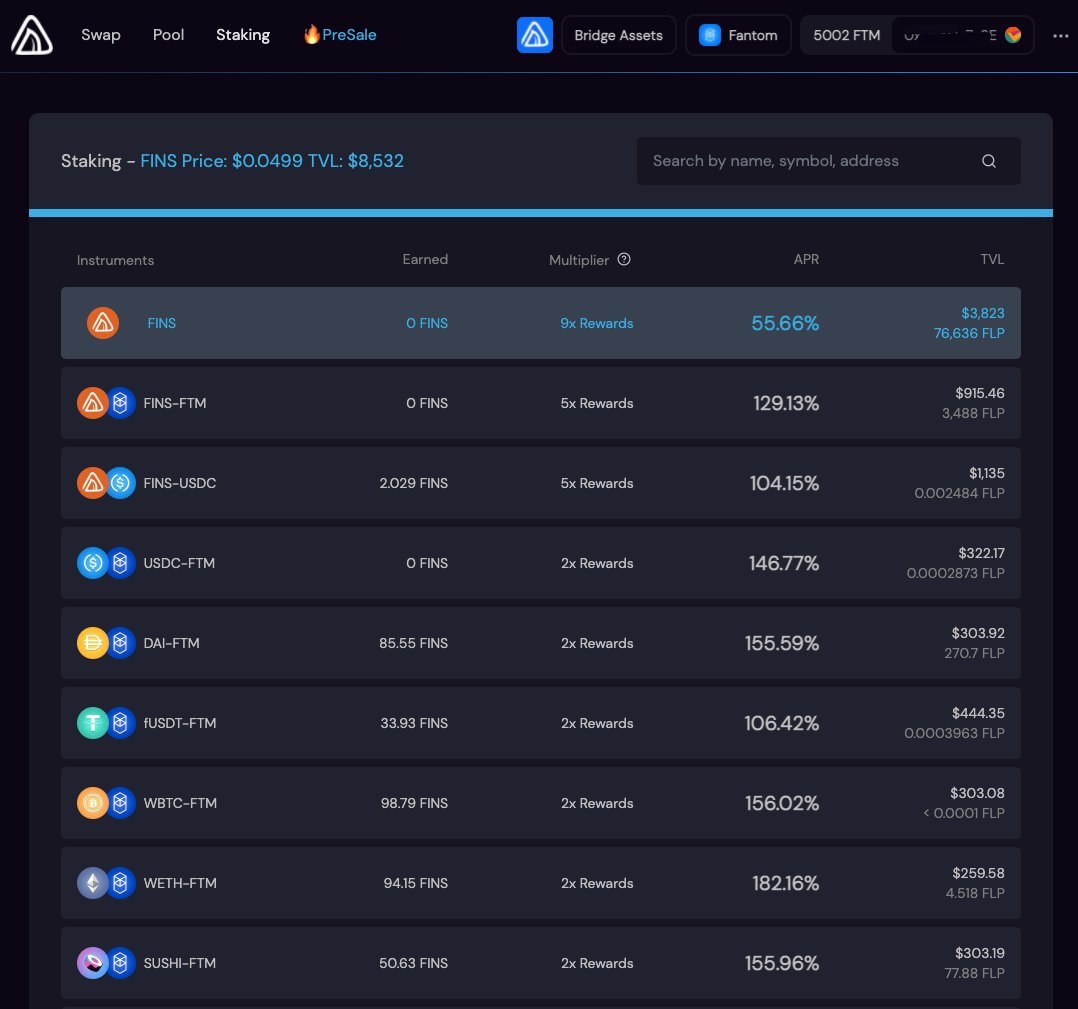The width and height of the screenshot is (1078, 1009).
Task: Open the Fantom network selector
Action: (738, 34)
